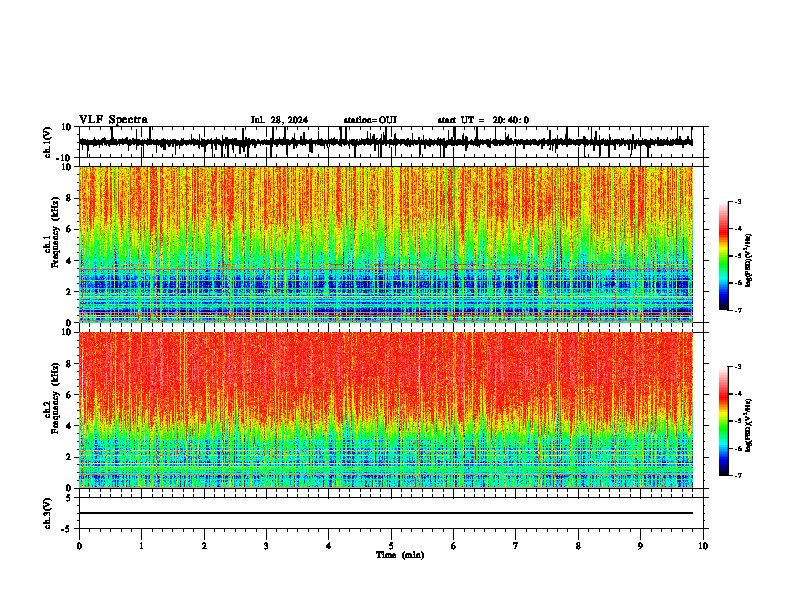The image size is (792, 612).
Task: Click the ch.2 "Frequency (kHz)" axis label
Action: [55, 398]
